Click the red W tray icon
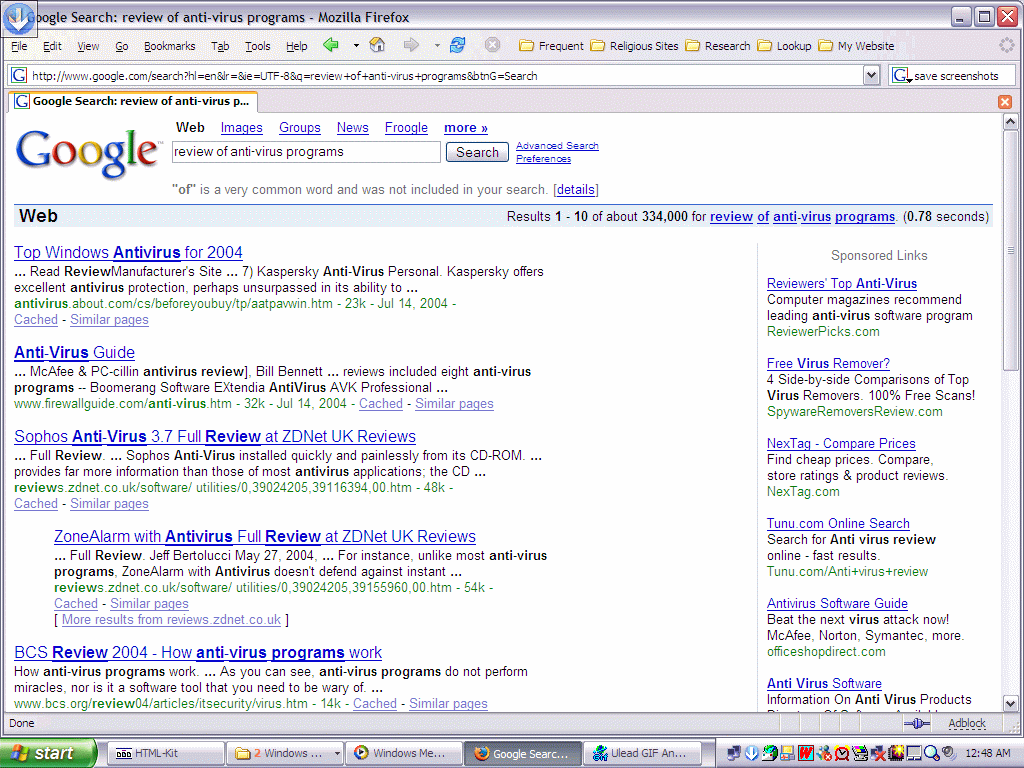The image size is (1024, 768). pyautogui.click(x=806, y=753)
